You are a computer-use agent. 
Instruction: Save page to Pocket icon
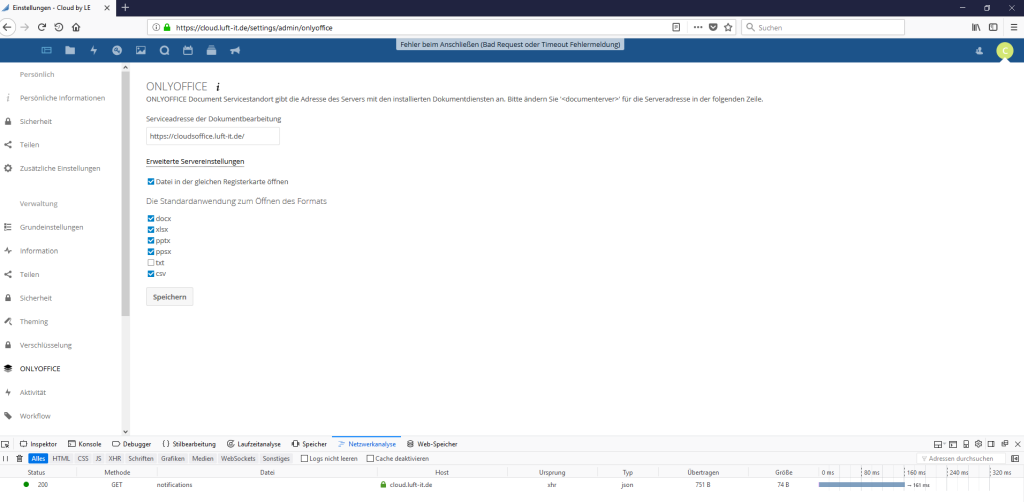coord(713,27)
